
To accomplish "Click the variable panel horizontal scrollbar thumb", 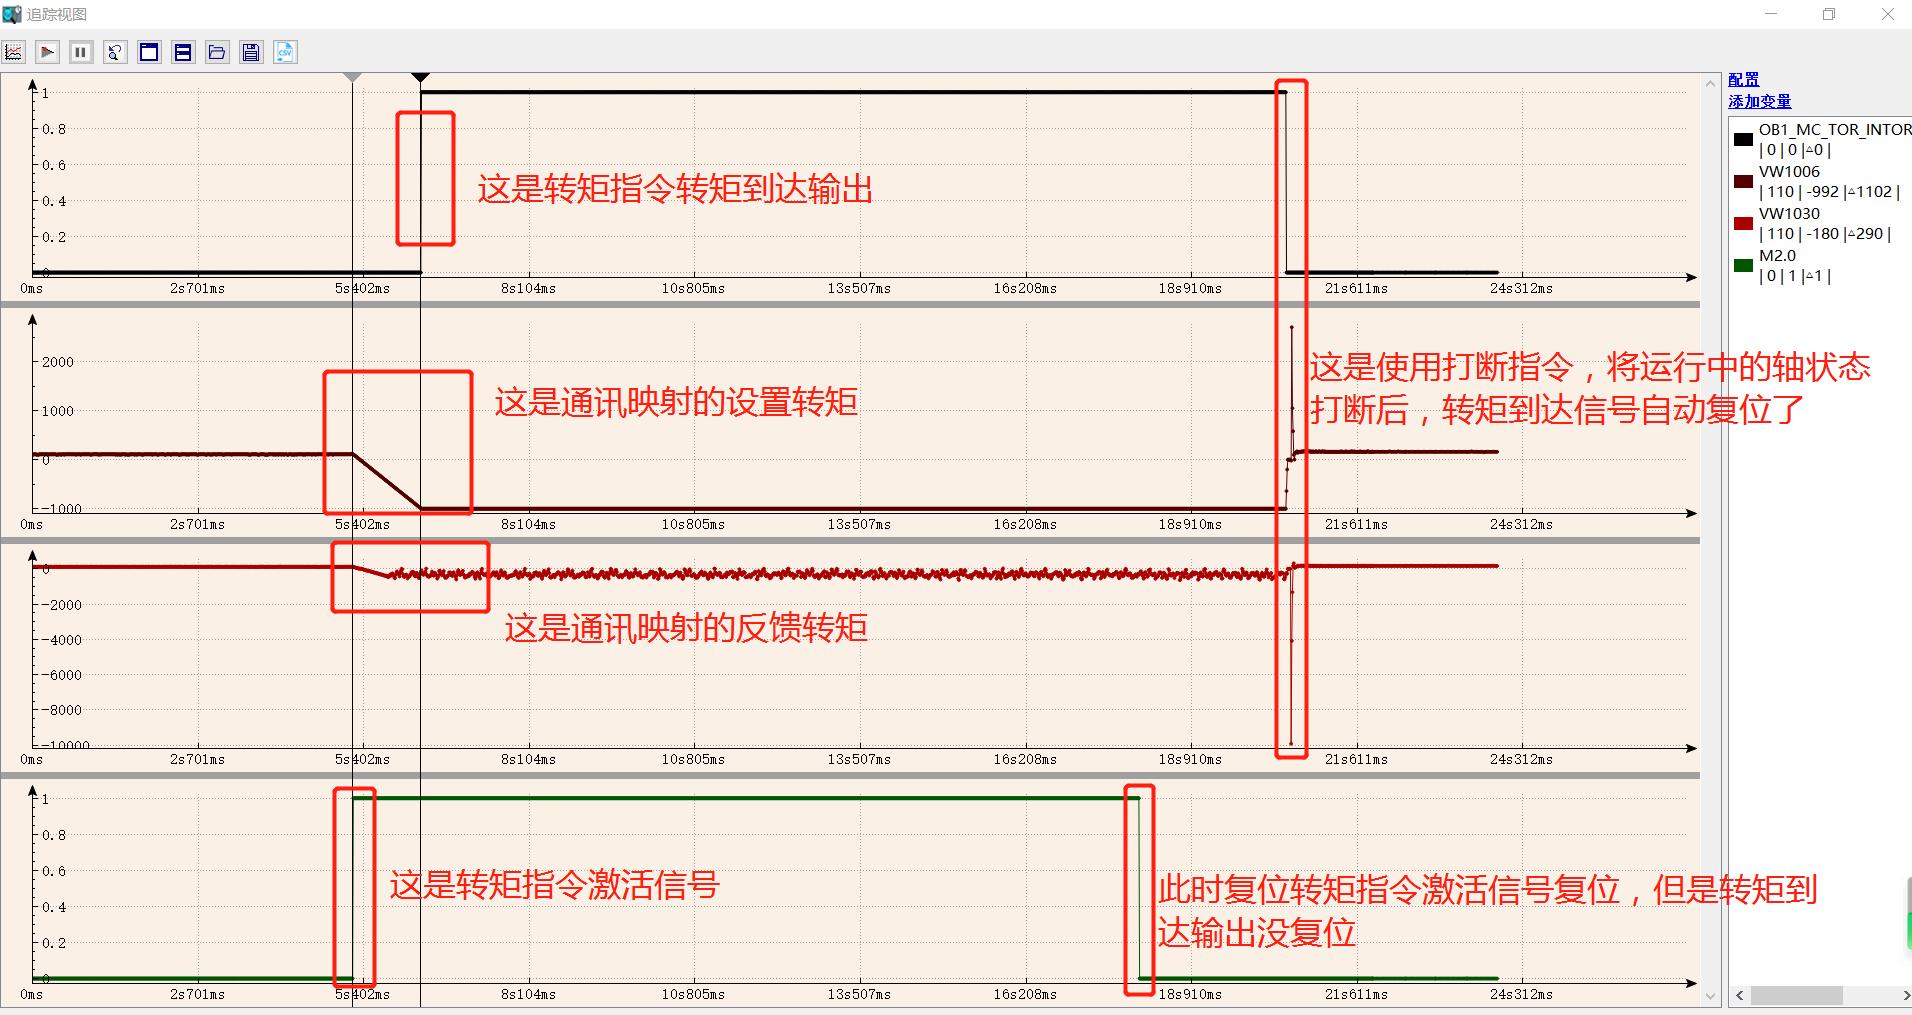I will 1796,996.
